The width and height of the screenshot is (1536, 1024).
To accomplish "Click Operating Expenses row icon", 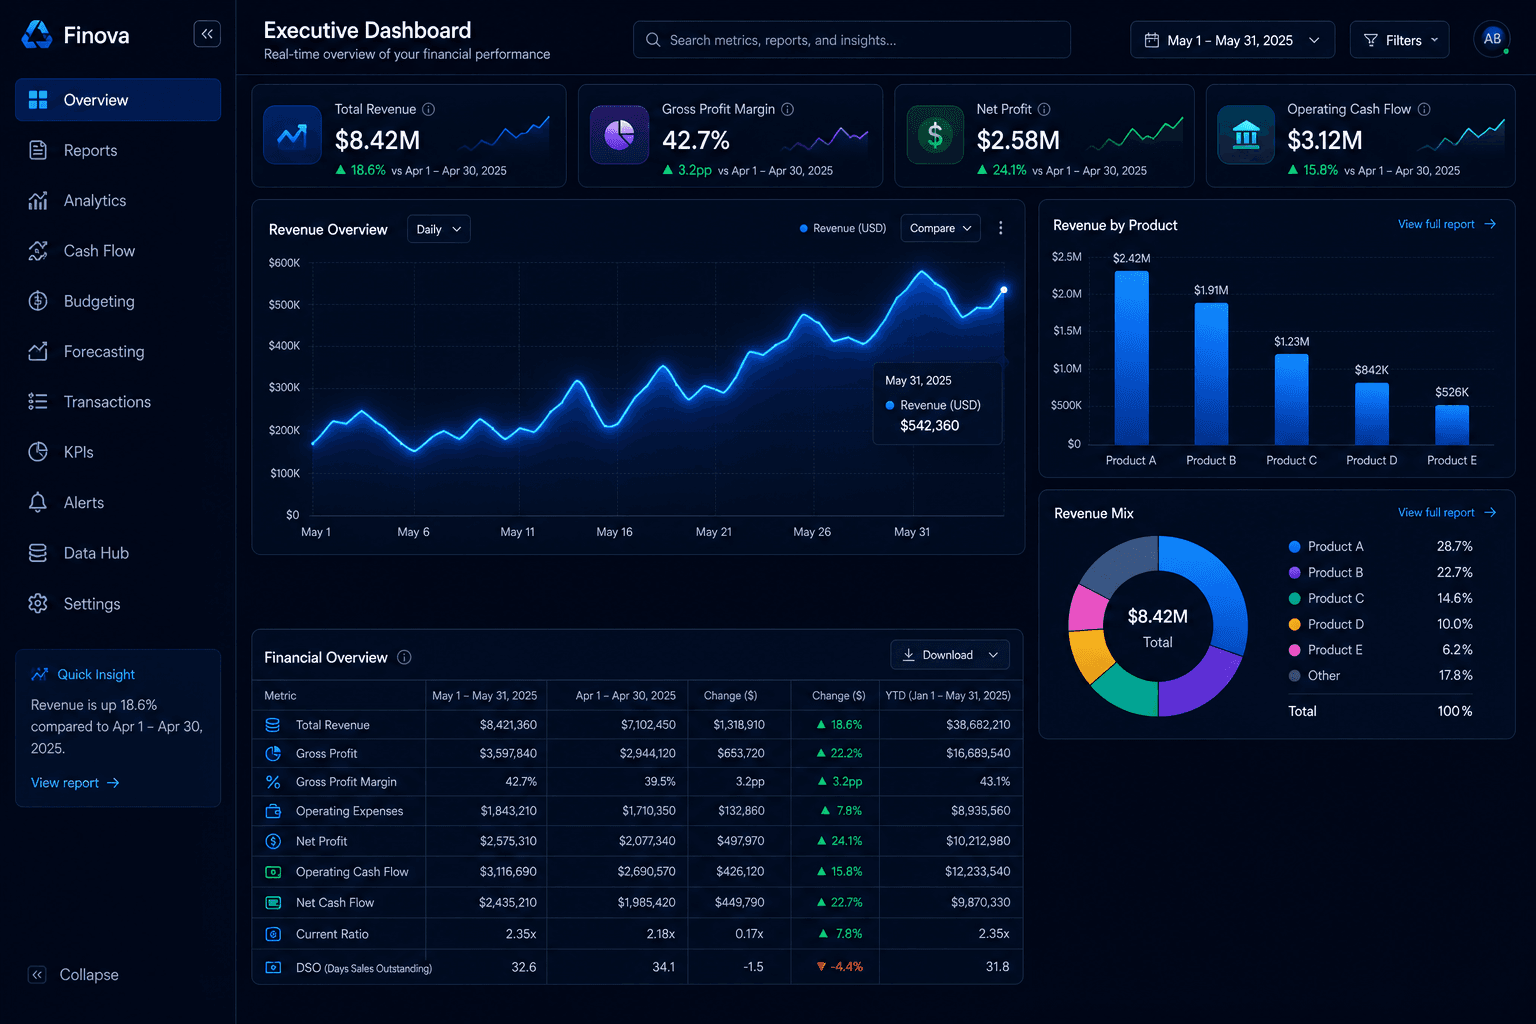I will pos(273,811).
